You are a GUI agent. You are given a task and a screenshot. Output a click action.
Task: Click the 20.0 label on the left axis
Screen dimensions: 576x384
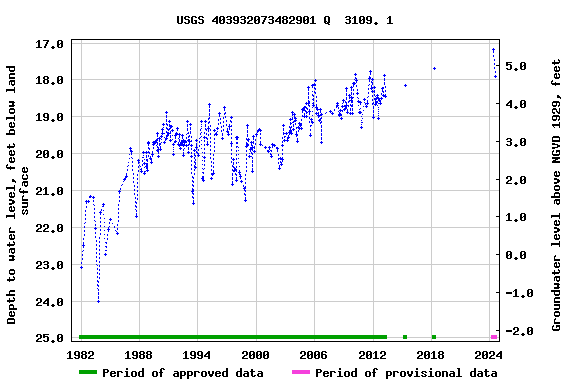[x=49, y=154]
